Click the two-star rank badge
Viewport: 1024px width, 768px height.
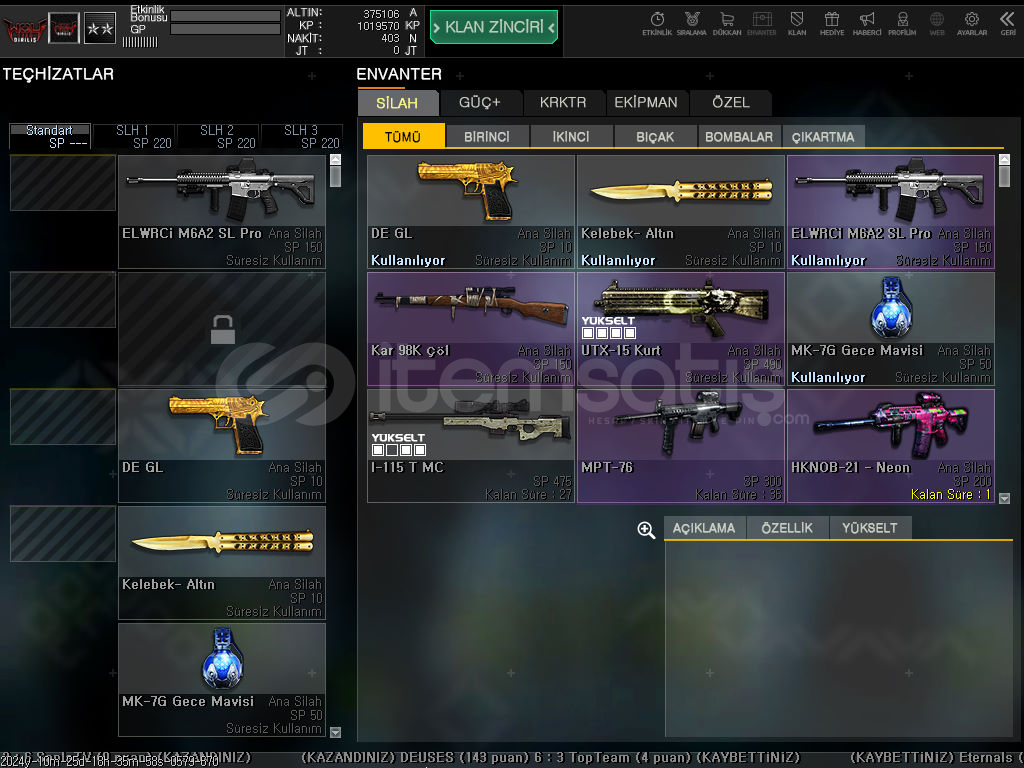click(x=100, y=28)
